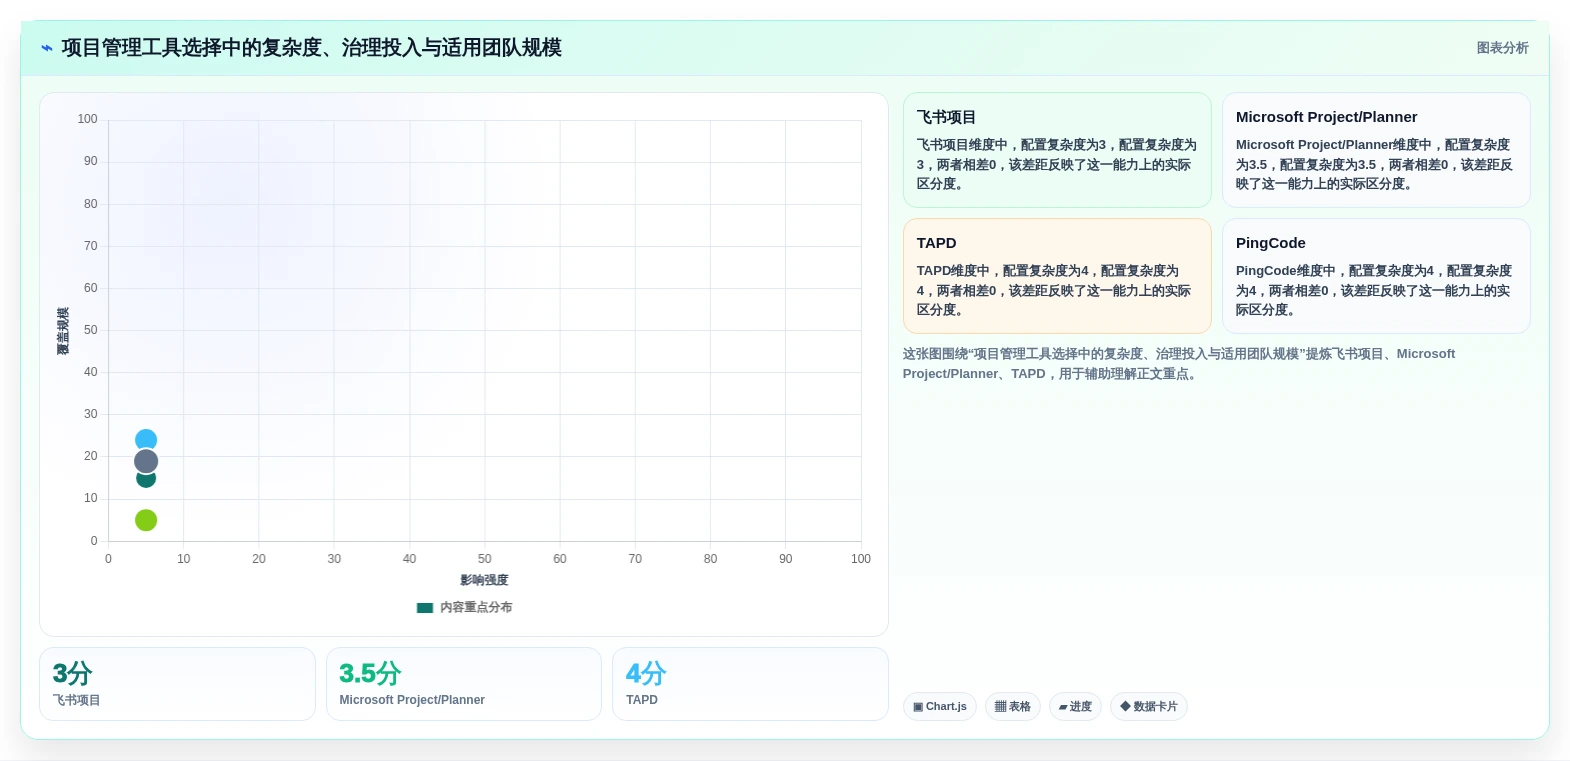1570x761 pixels.
Task: Click the 影响强度 x-axis title
Action: click(x=484, y=580)
